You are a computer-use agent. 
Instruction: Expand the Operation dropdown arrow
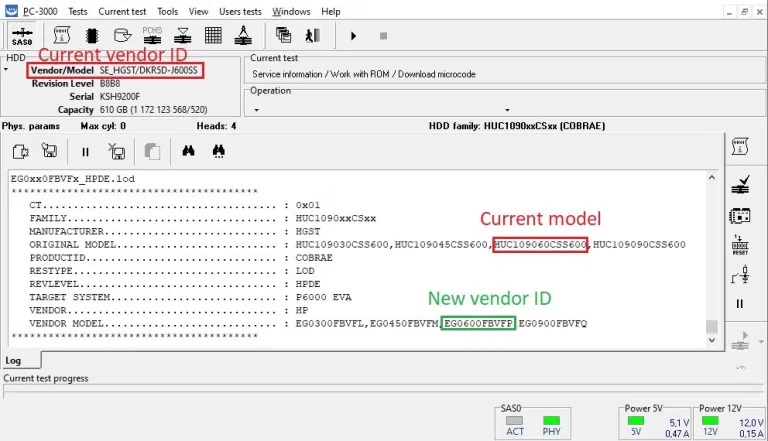pyautogui.click(x=256, y=110)
